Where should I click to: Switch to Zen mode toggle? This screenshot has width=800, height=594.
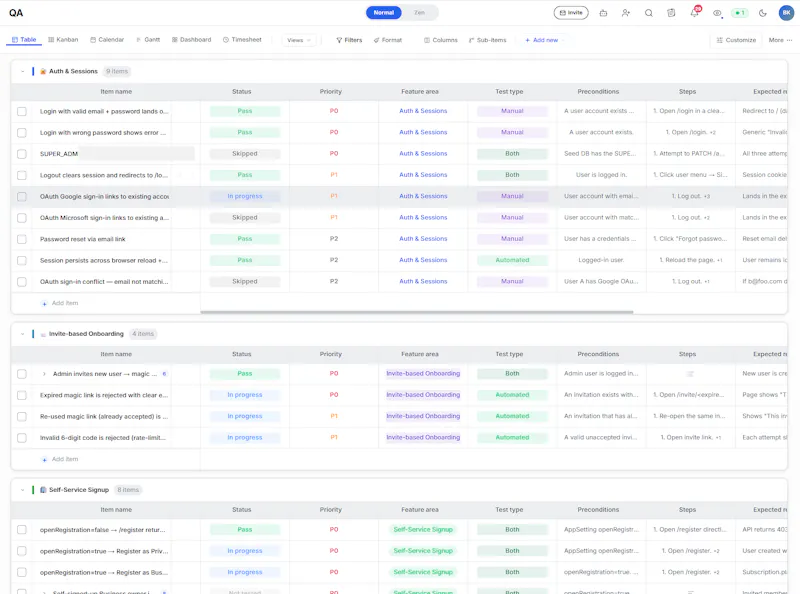point(419,13)
